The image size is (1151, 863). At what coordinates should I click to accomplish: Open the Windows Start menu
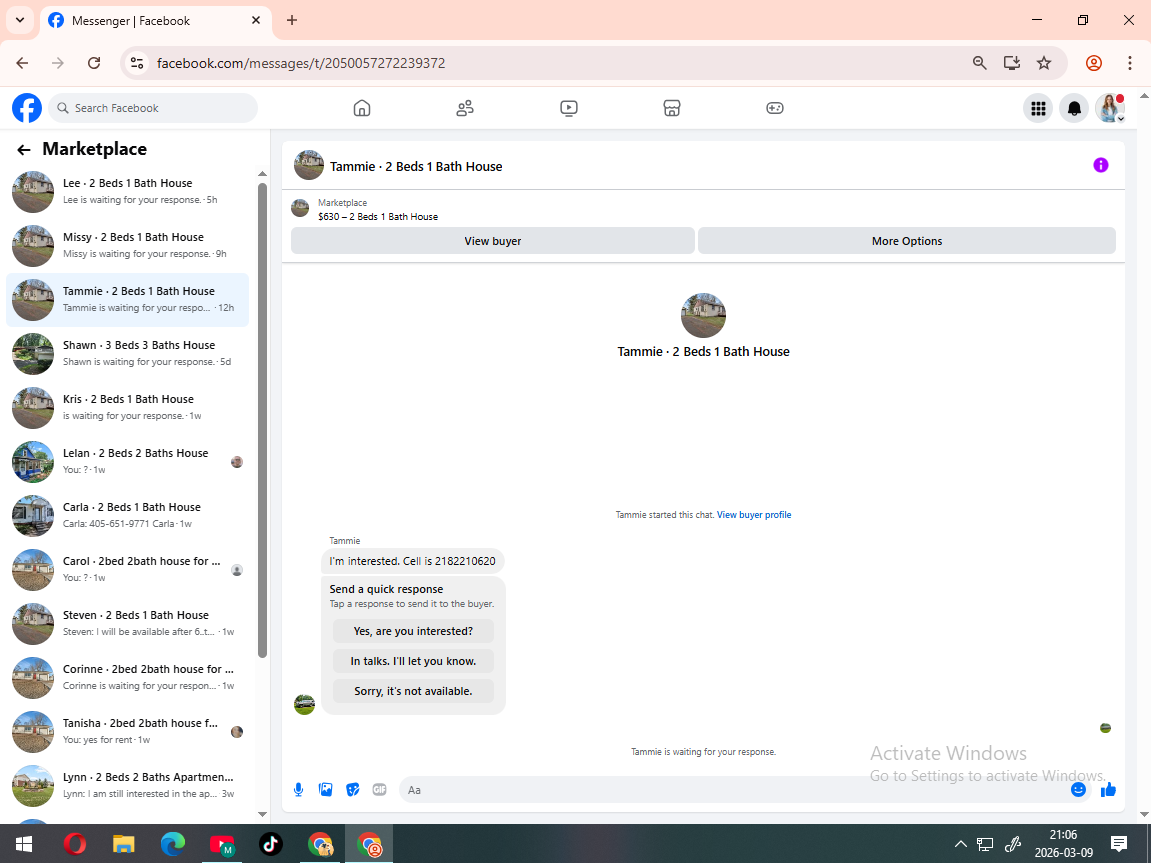click(x=23, y=845)
